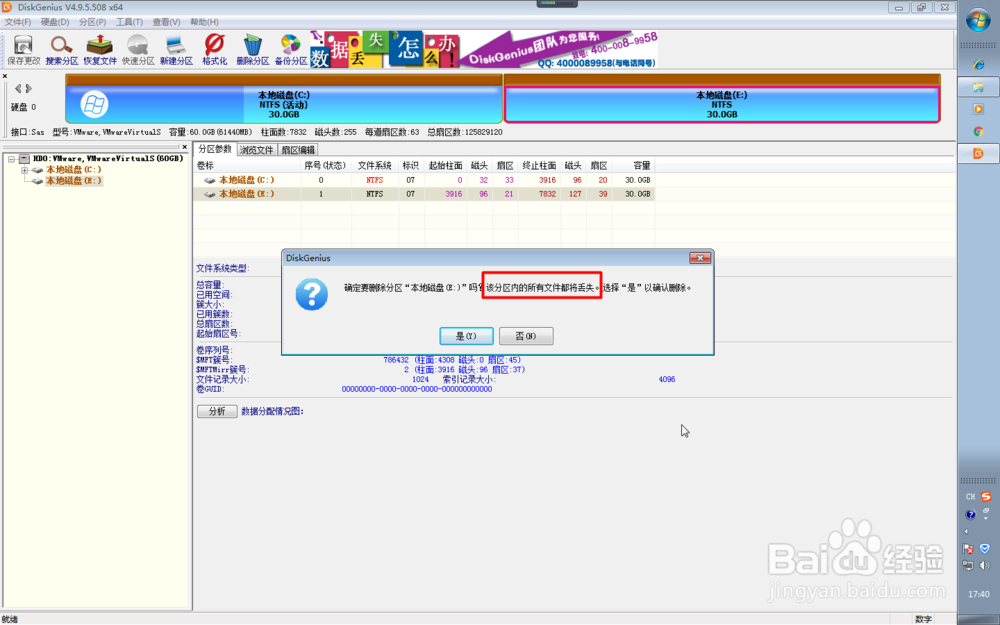The height and width of the screenshot is (625, 1000).
Task: Click the network tray icon
Action: tap(968, 565)
